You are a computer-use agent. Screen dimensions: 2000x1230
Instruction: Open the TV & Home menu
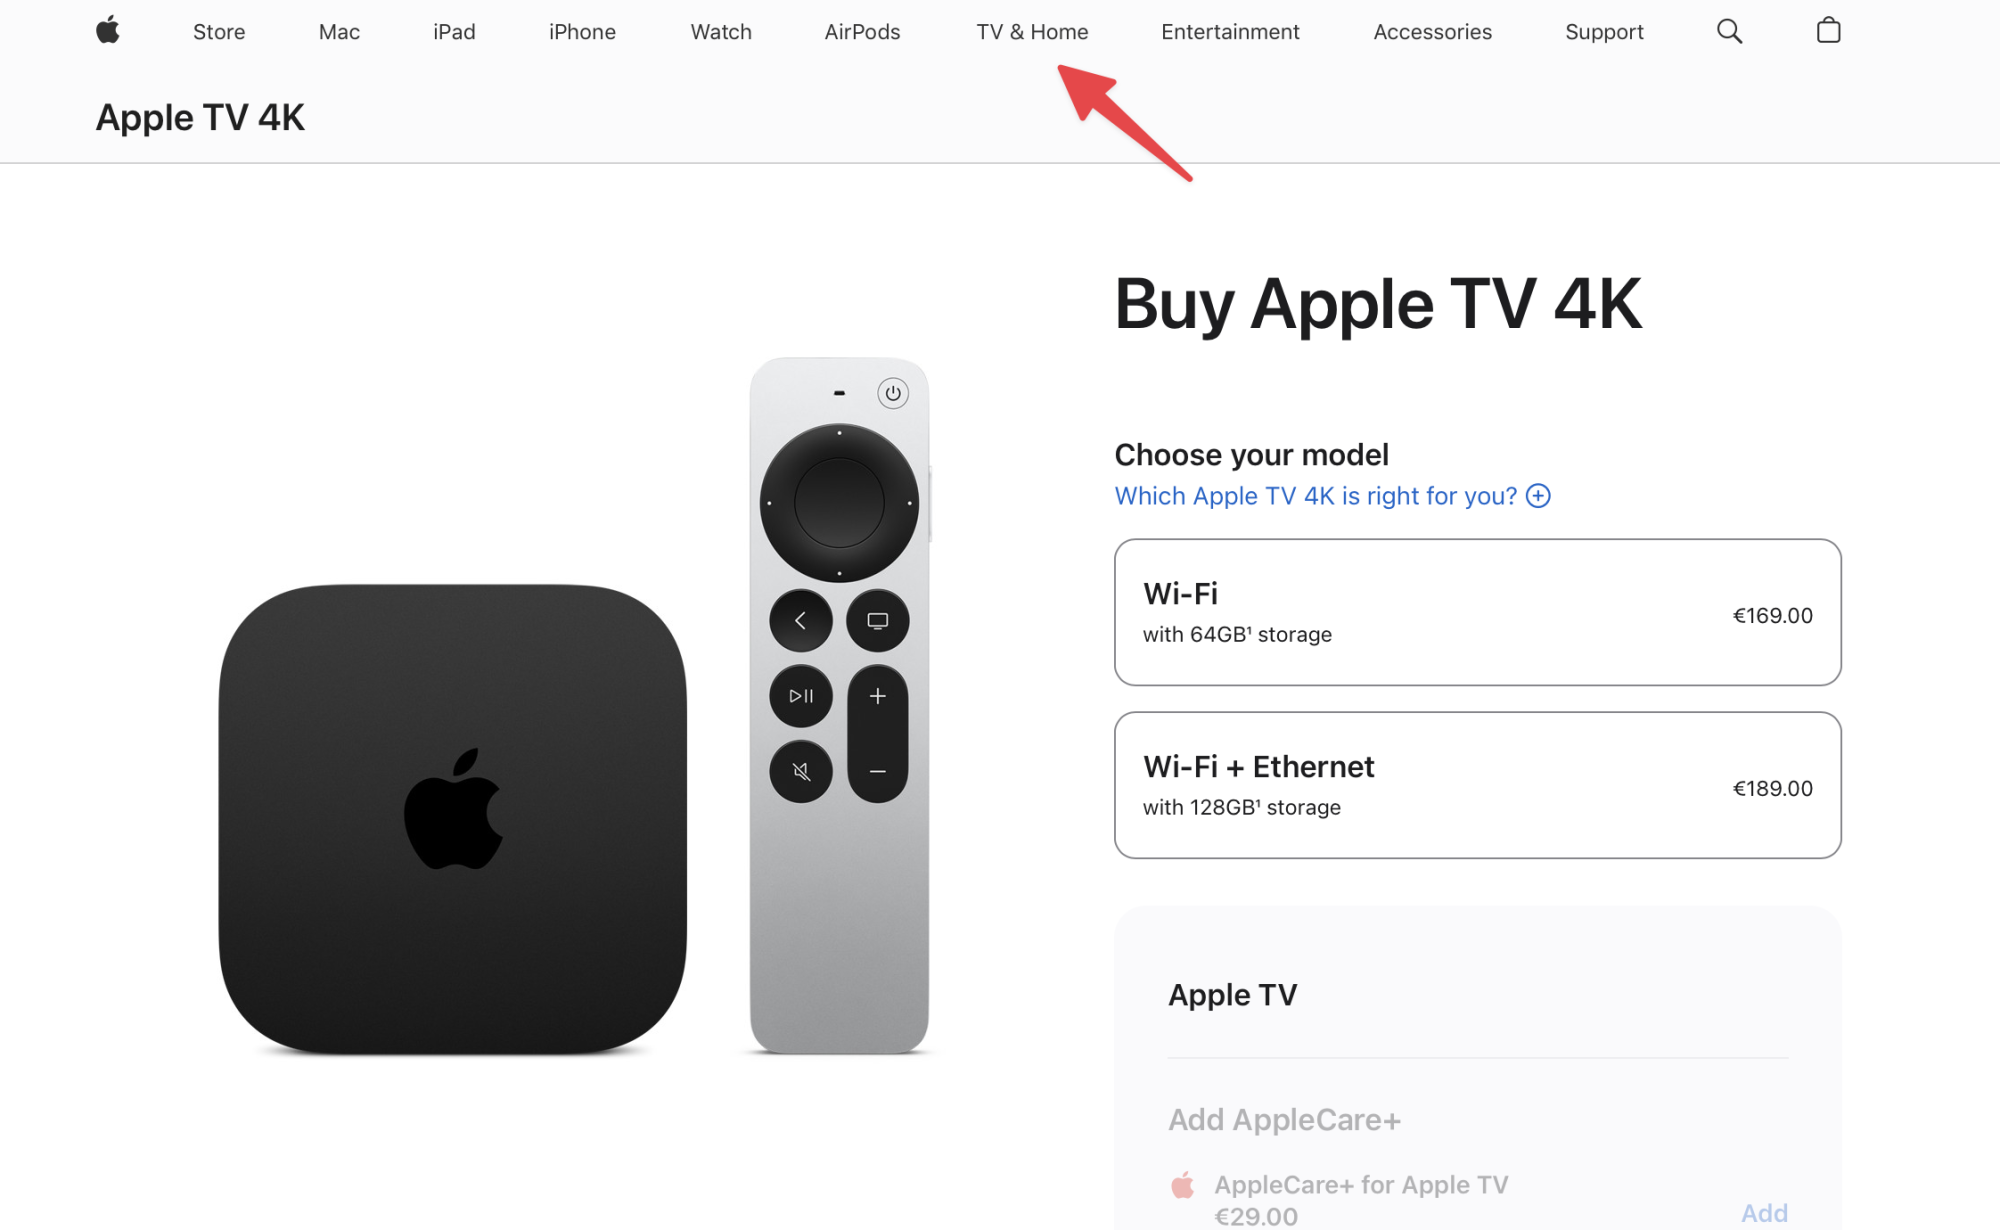pos(1032,32)
